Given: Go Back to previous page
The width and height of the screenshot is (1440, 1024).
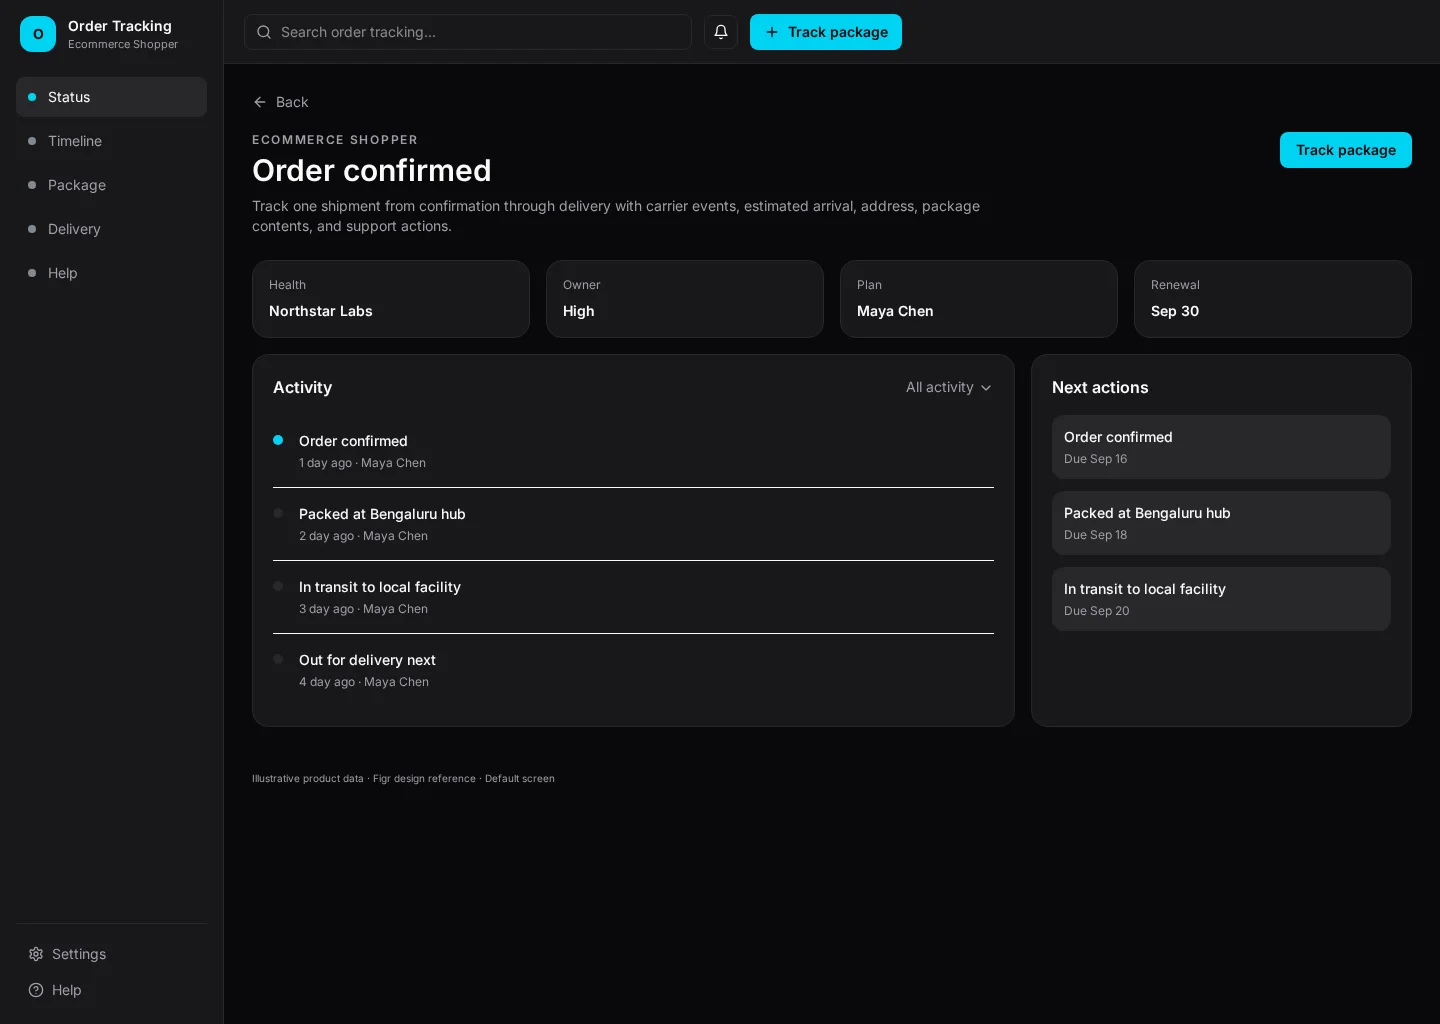Looking at the screenshot, I should click(x=281, y=102).
